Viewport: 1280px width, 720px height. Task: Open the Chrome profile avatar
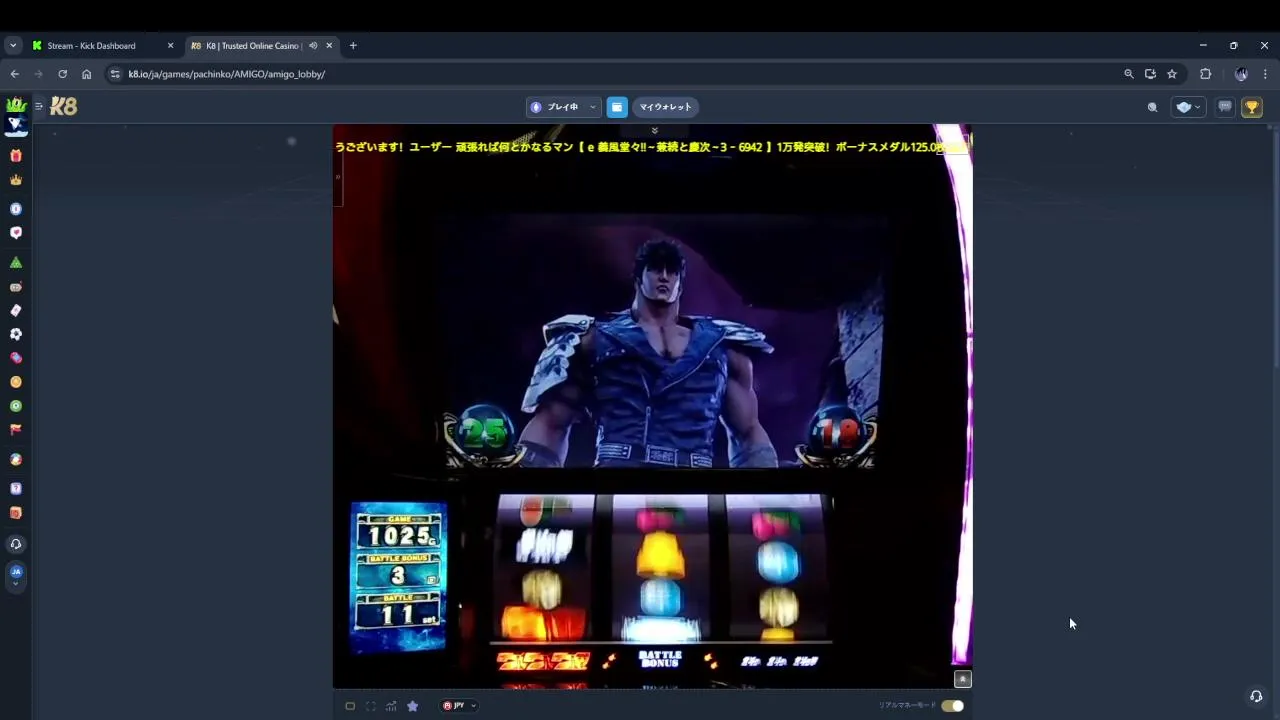click(x=1241, y=74)
